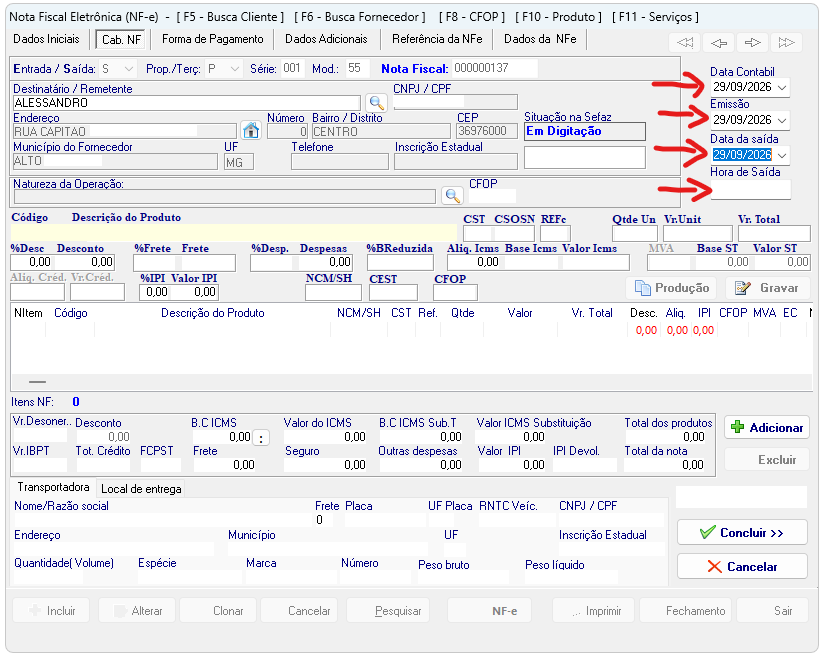The height and width of the screenshot is (654, 821).
Task: Click the yellow product code entry field
Action: pyautogui.click(x=234, y=232)
